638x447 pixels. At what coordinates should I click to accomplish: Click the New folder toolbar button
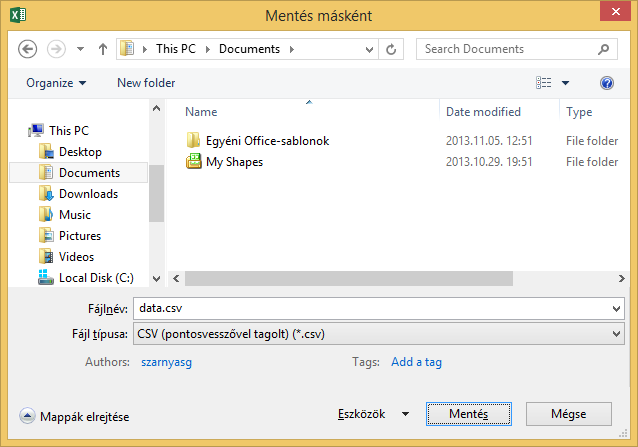146,83
